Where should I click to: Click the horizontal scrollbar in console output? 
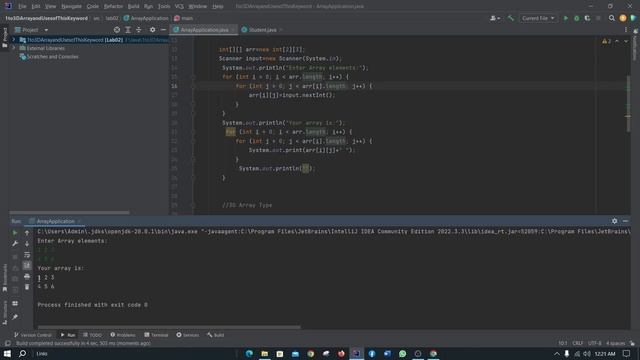tap(169, 327)
